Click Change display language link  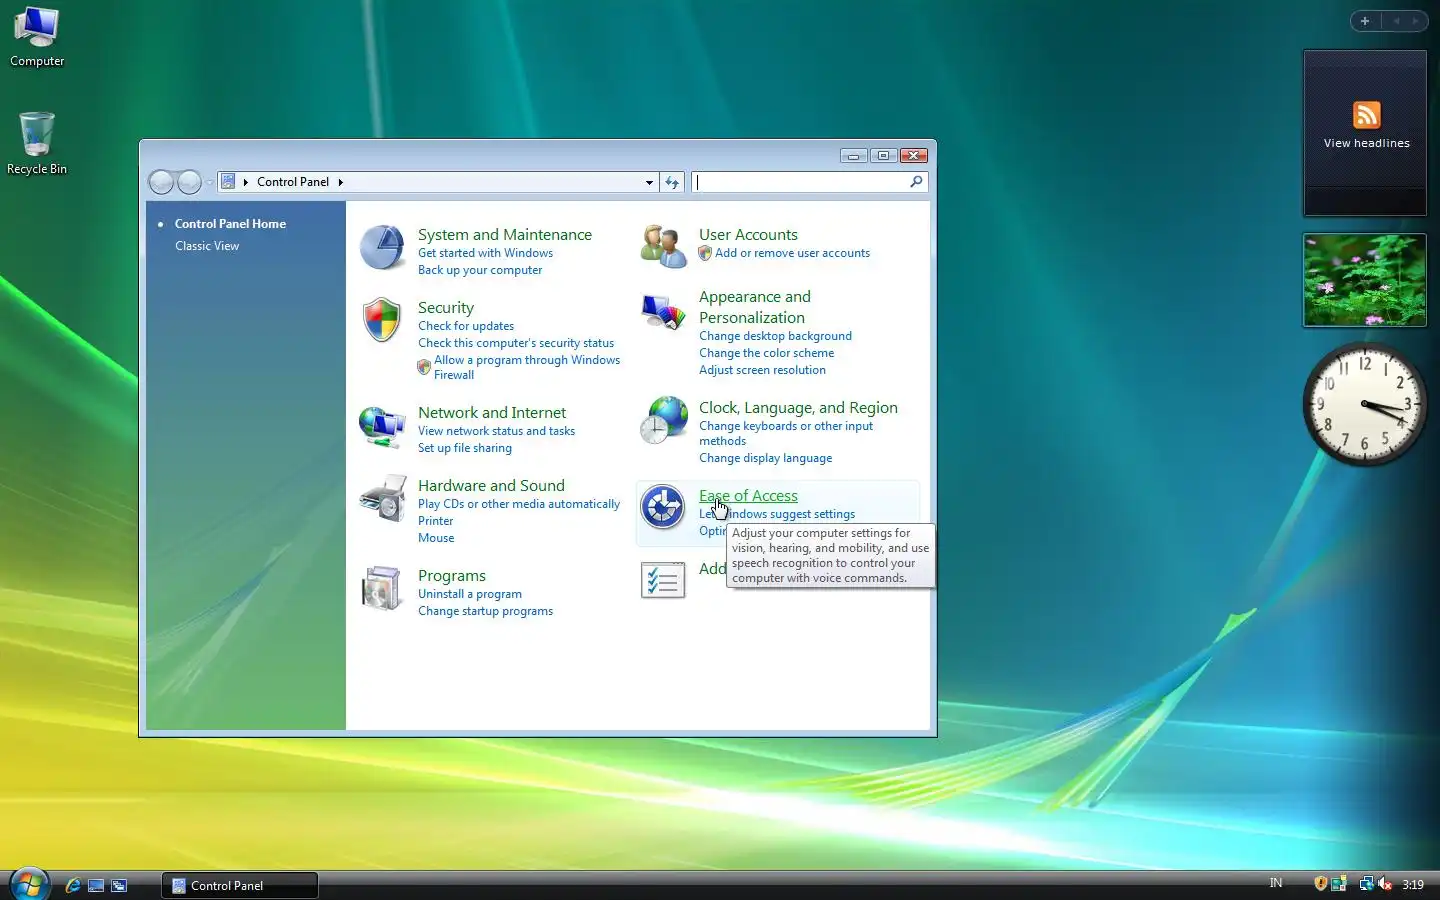point(765,458)
